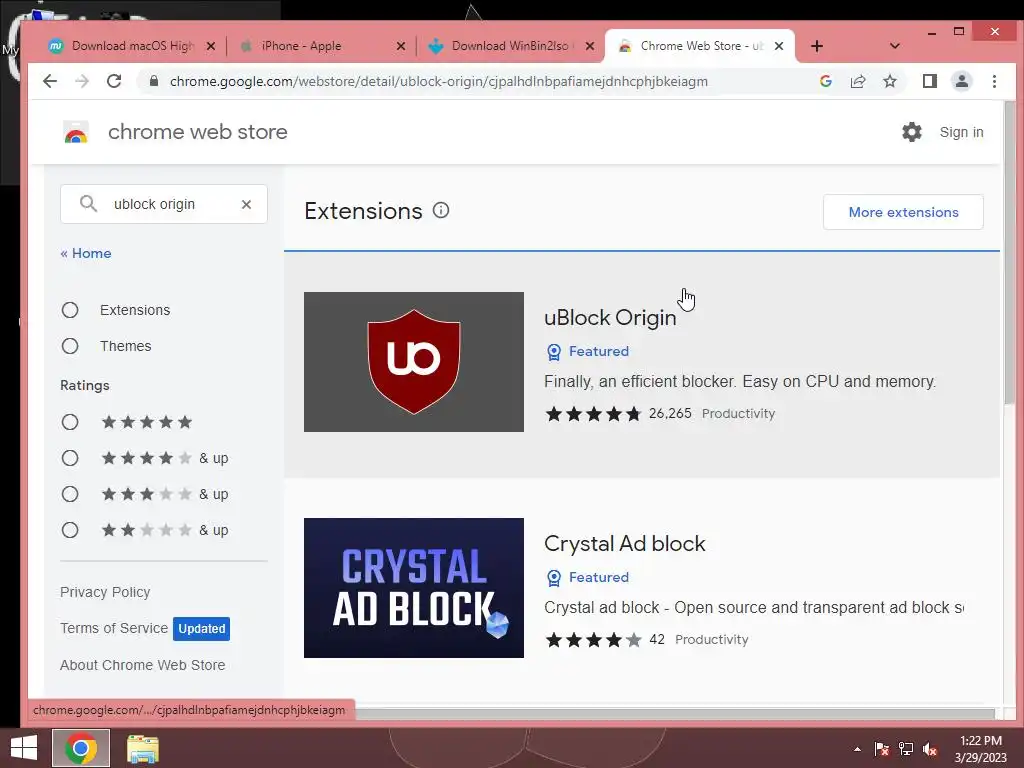The width and height of the screenshot is (1024, 768).
Task: Open About Chrome Web Store link
Action: pyautogui.click(x=142, y=665)
